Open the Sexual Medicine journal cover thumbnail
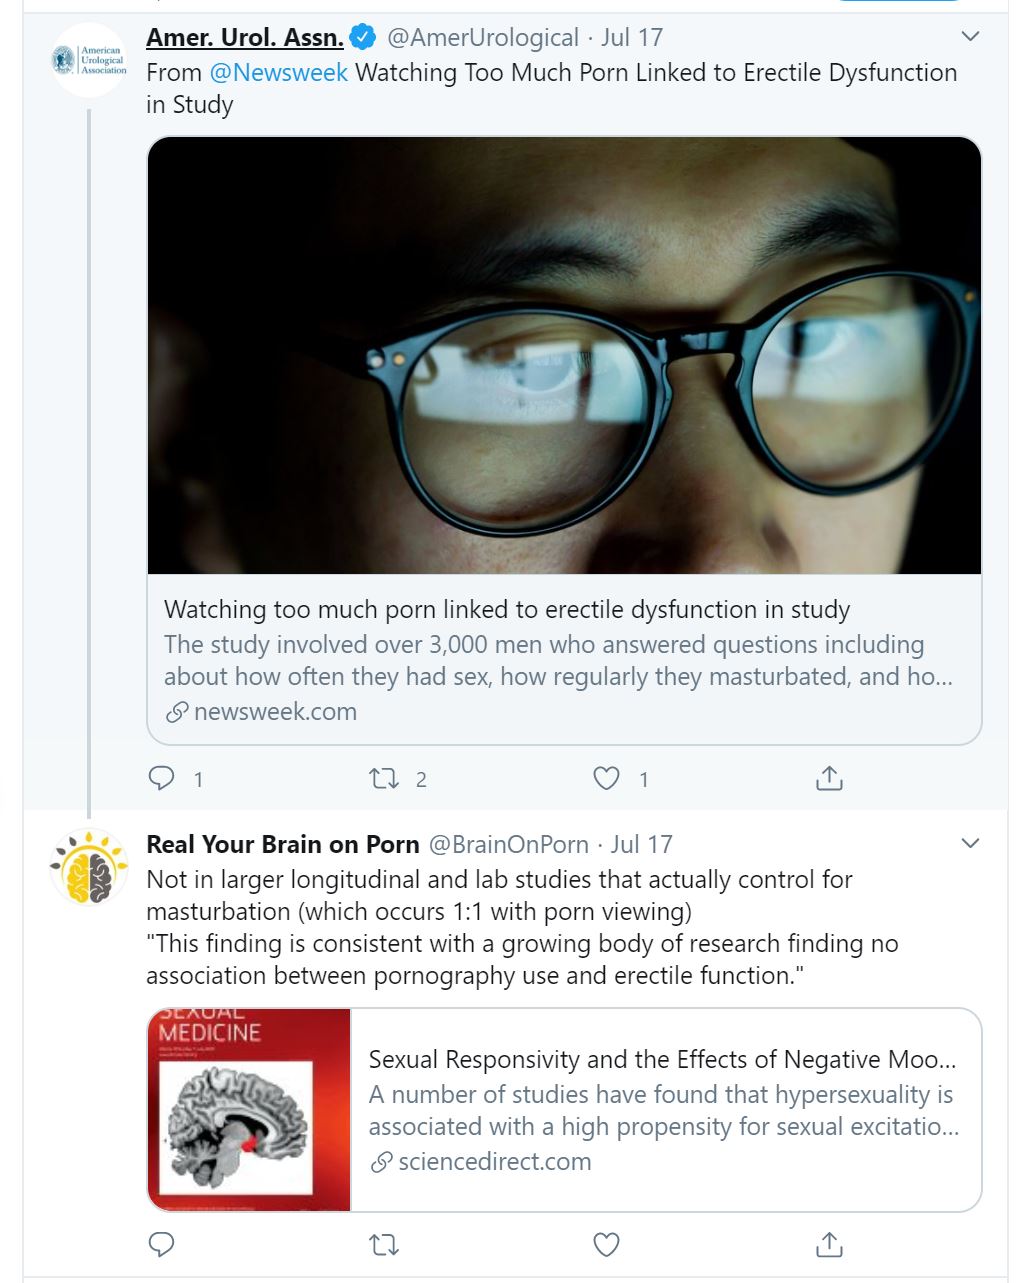 click(x=250, y=1110)
